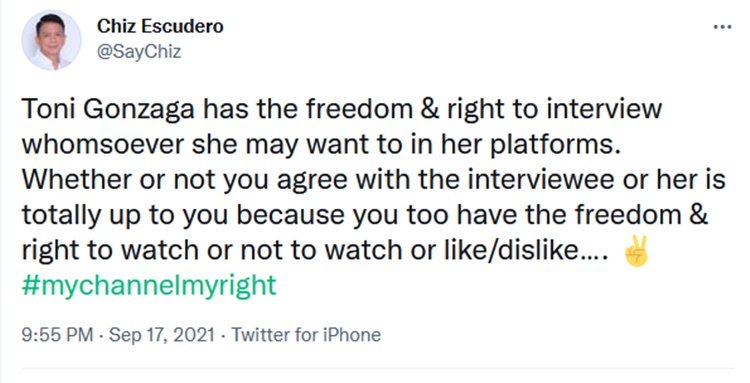
Task: Open the Twitter for iPhone source link
Action: tap(307, 335)
